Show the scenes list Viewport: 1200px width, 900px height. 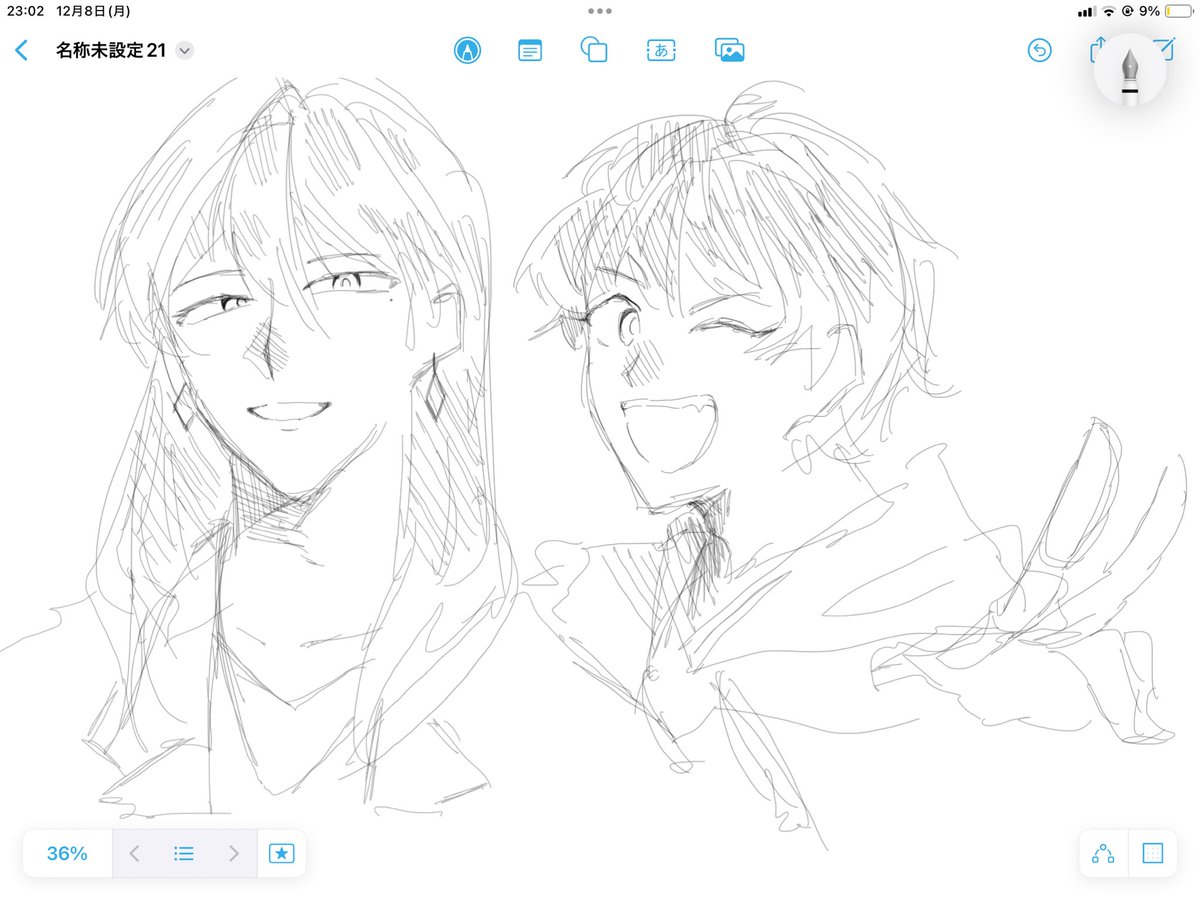click(184, 853)
